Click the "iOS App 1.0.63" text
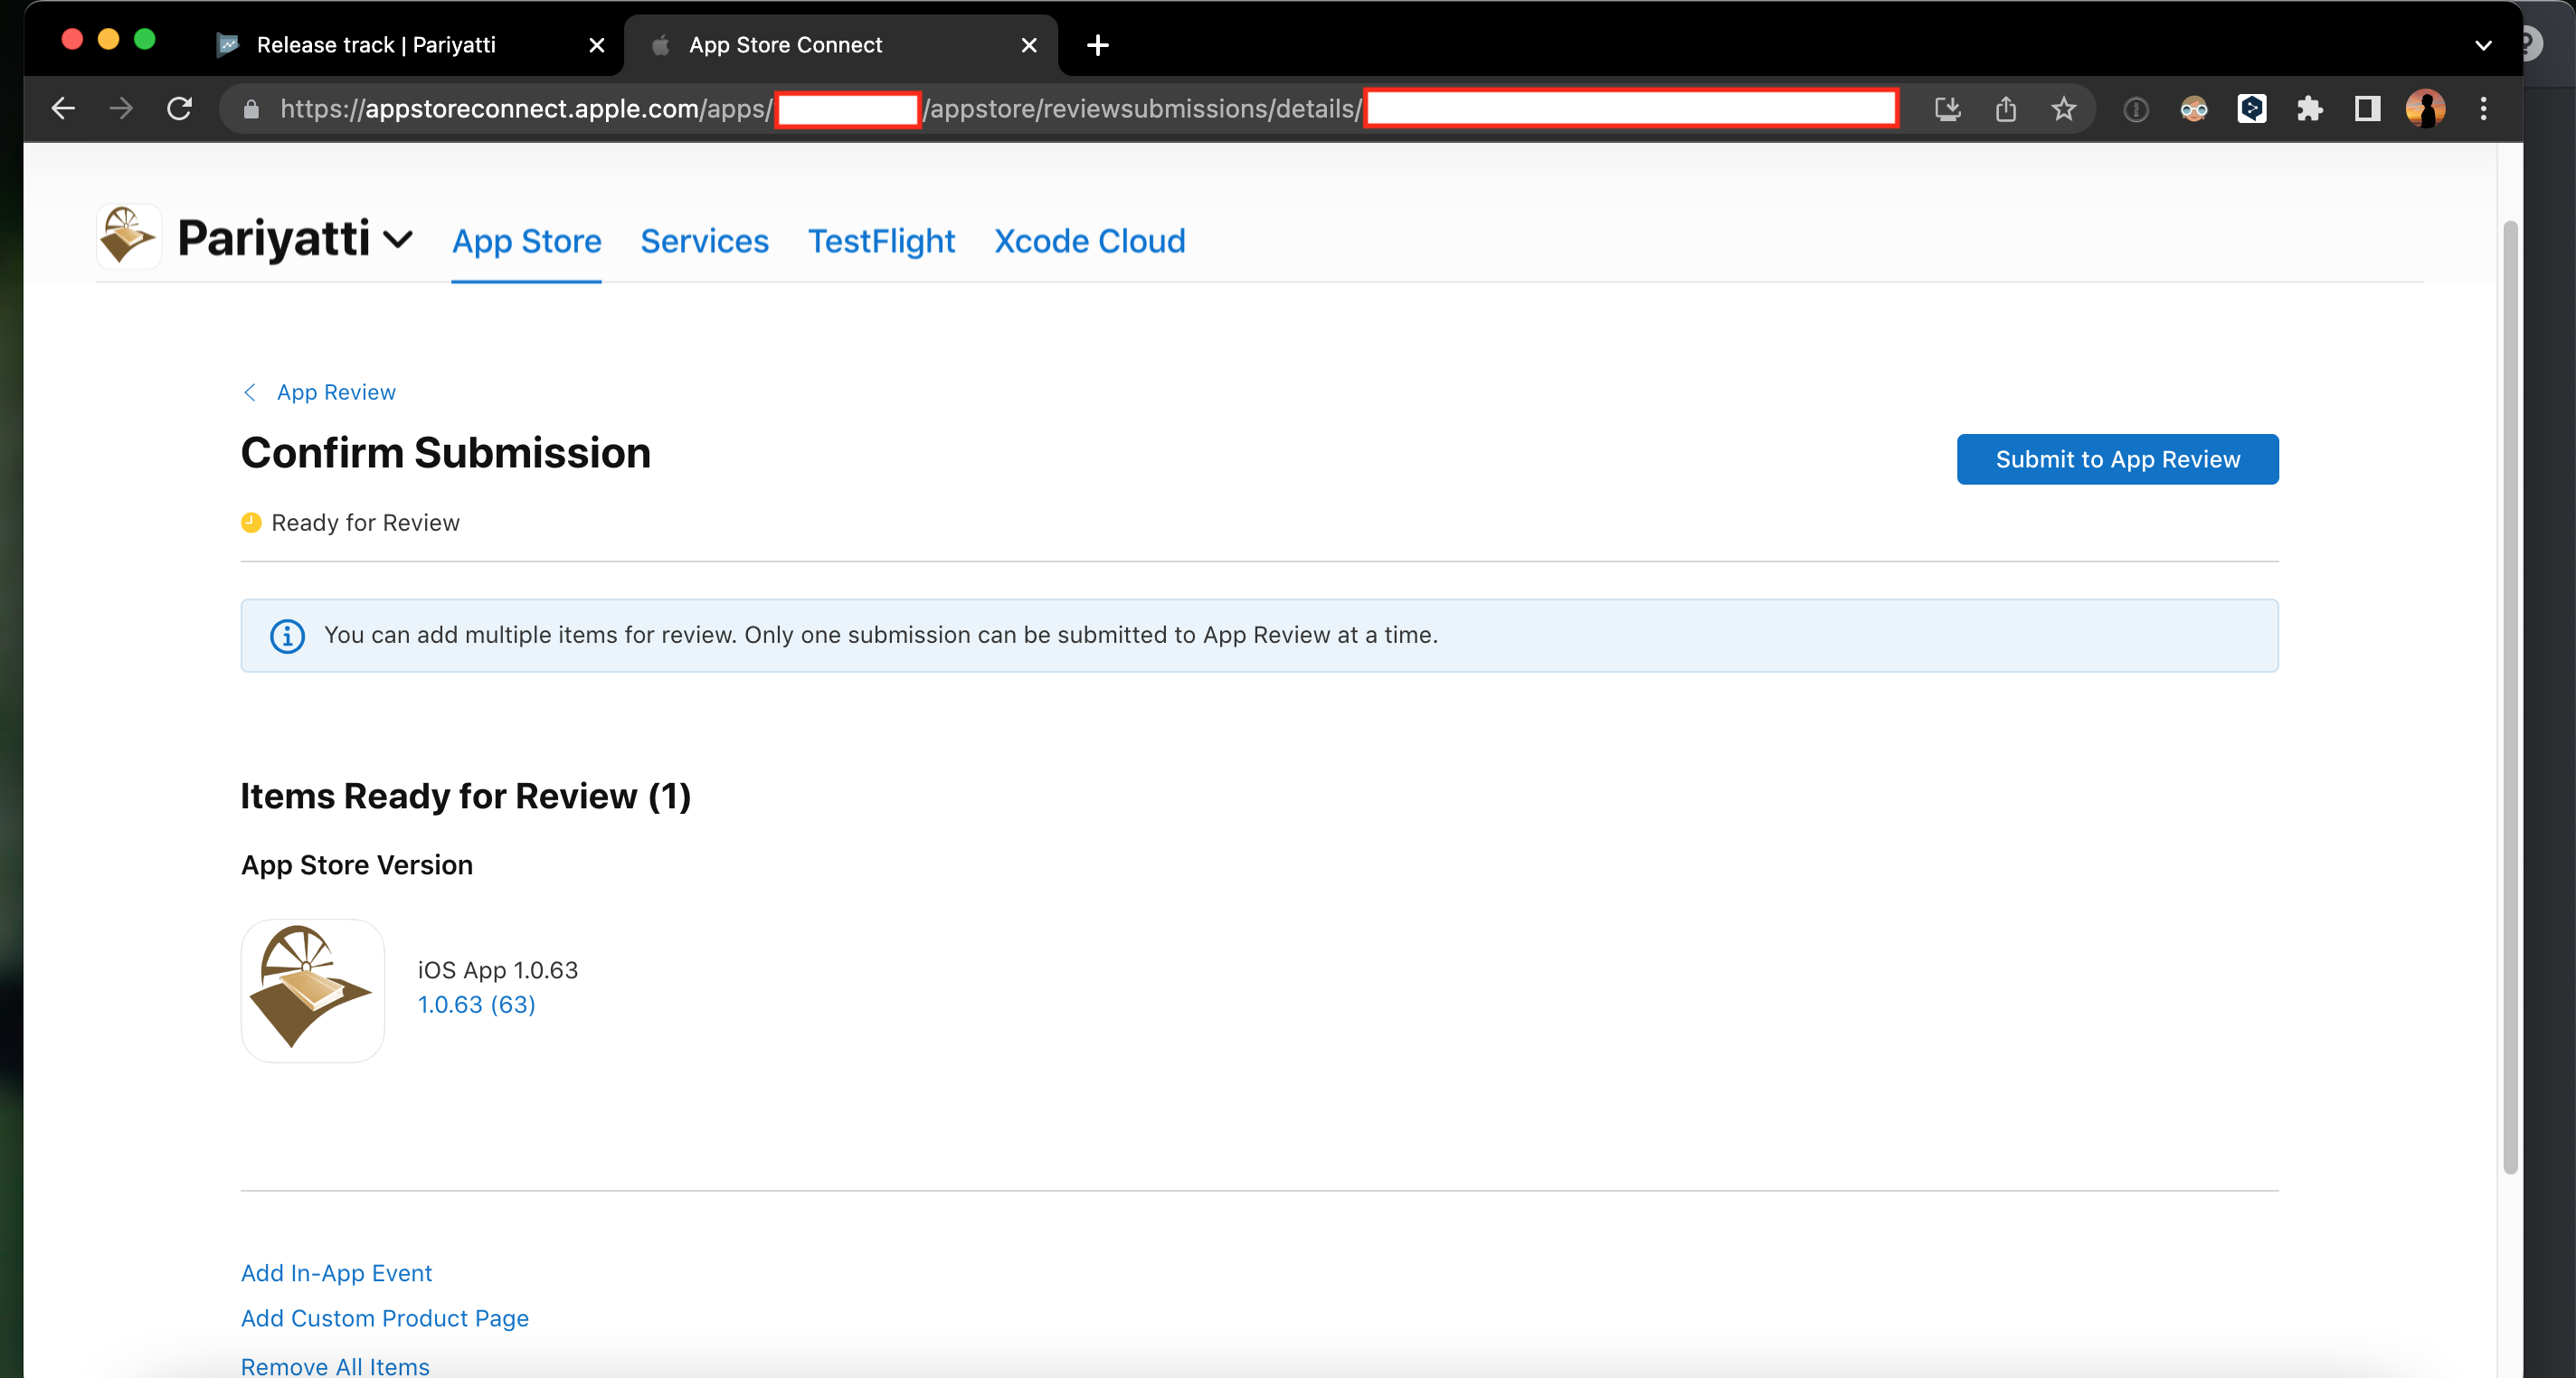 pos(497,970)
